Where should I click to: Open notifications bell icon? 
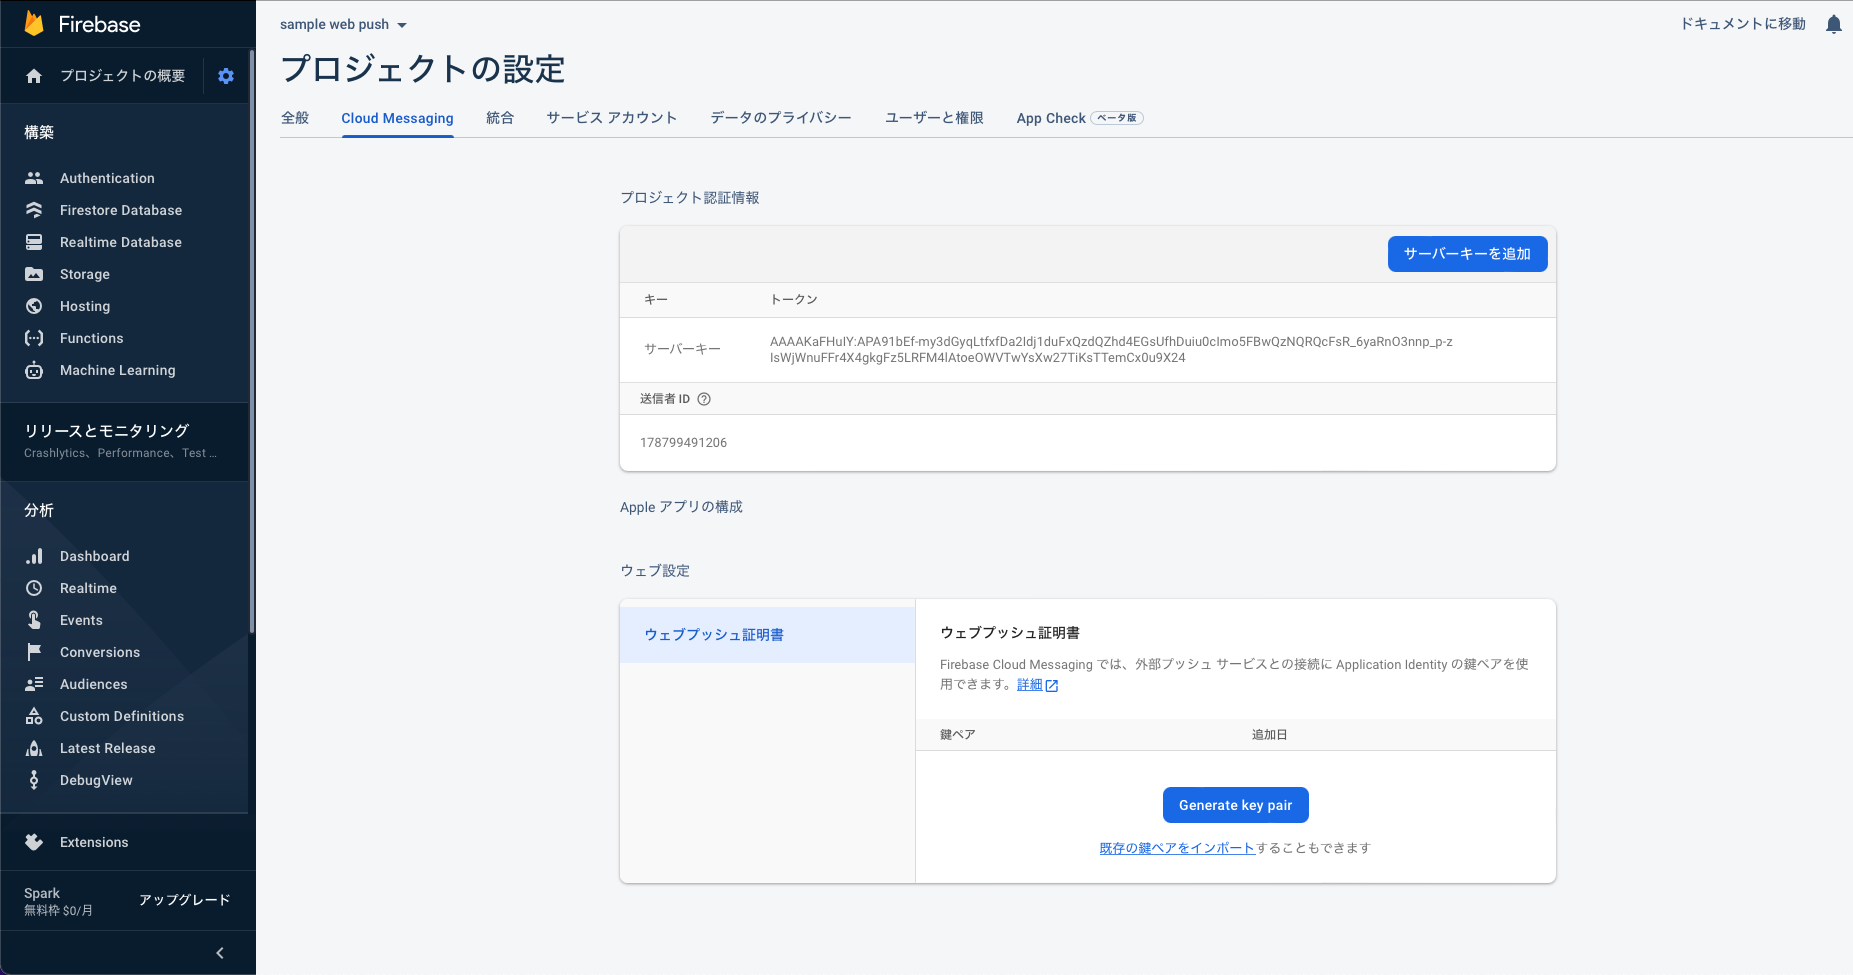coord(1834,24)
